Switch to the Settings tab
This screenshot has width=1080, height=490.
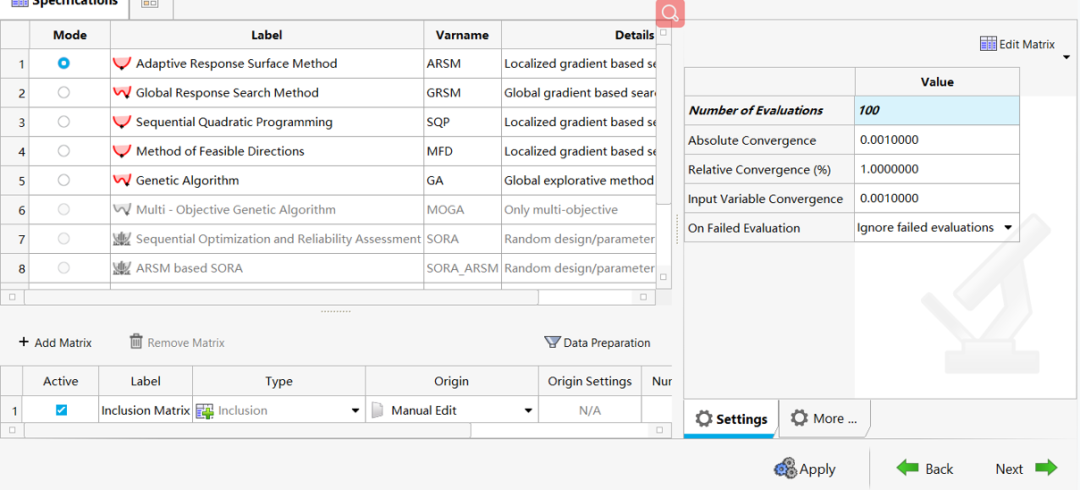tap(730, 419)
